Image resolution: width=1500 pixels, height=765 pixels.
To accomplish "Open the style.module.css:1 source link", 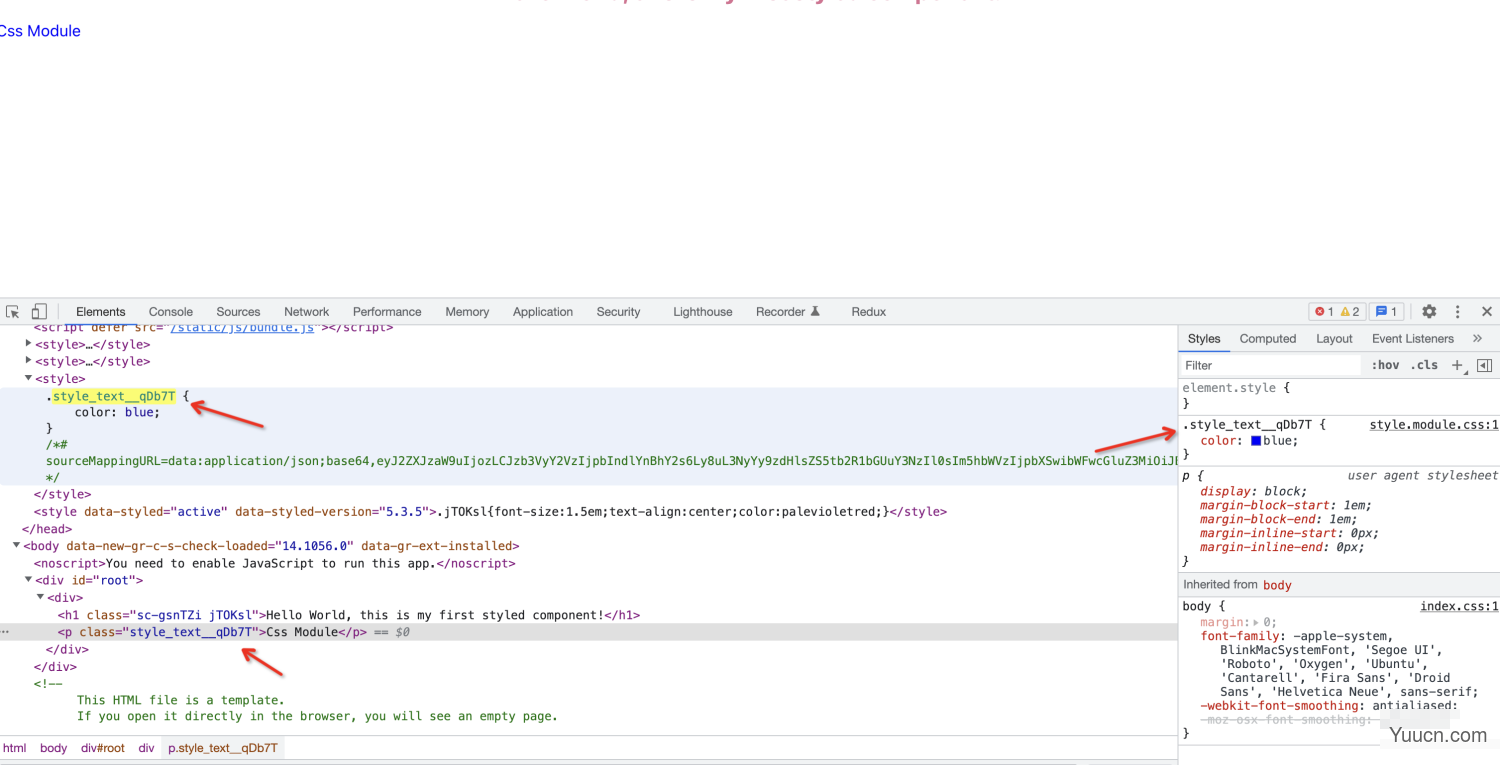I will click(x=1434, y=425).
